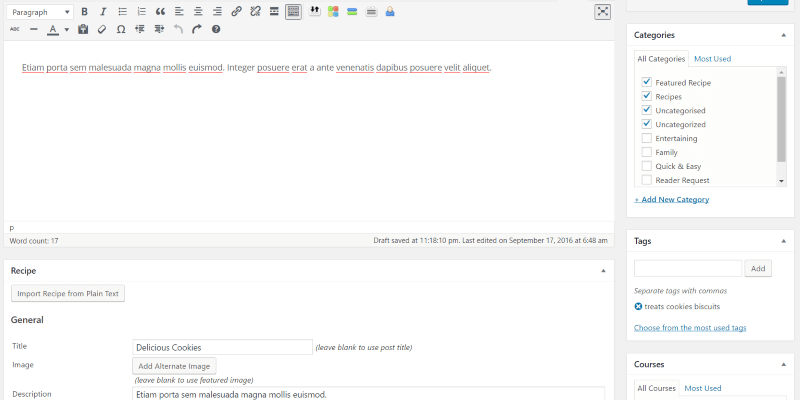The height and width of the screenshot is (400, 800).
Task: Uncheck the Uncategorized category
Action: pyautogui.click(x=647, y=124)
